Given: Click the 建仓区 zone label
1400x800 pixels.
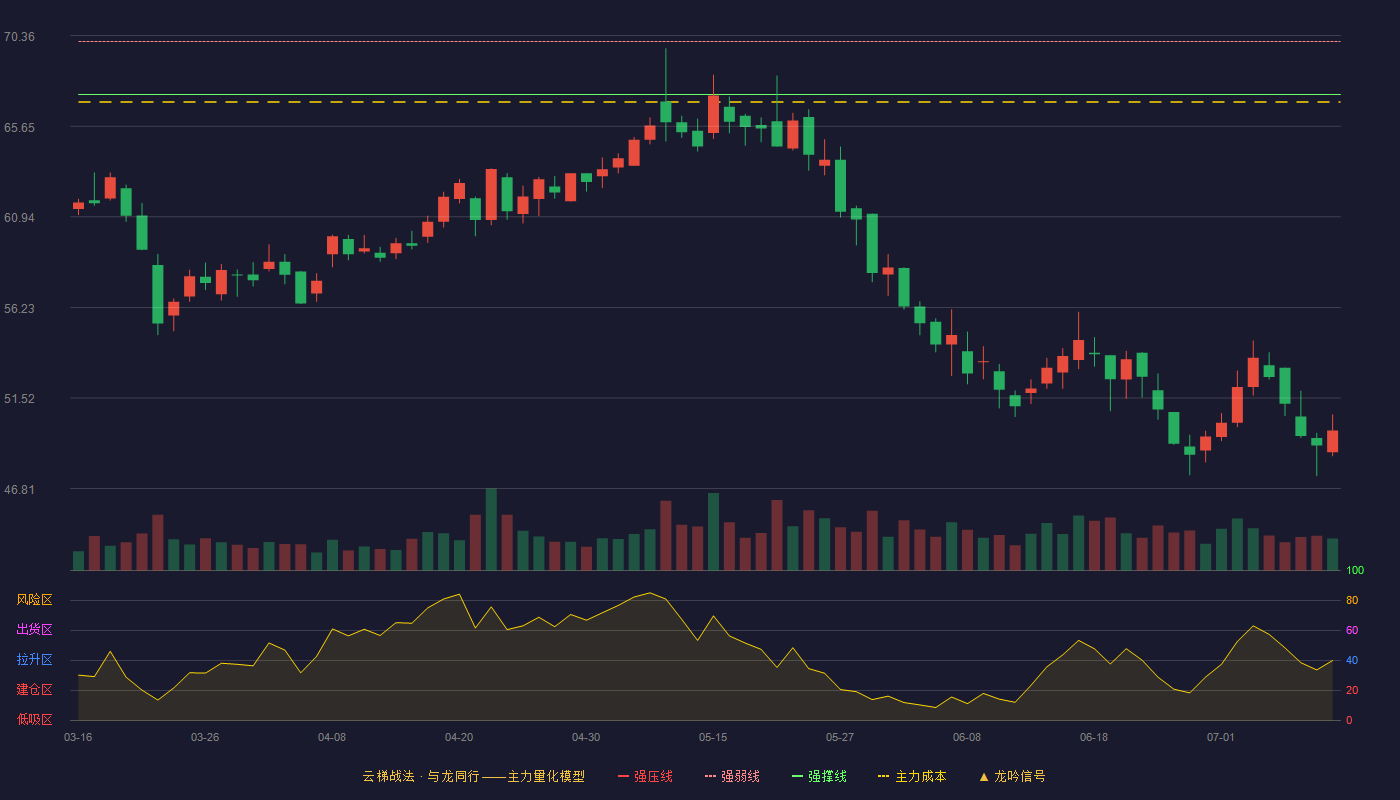Looking at the screenshot, I should [x=34, y=690].
